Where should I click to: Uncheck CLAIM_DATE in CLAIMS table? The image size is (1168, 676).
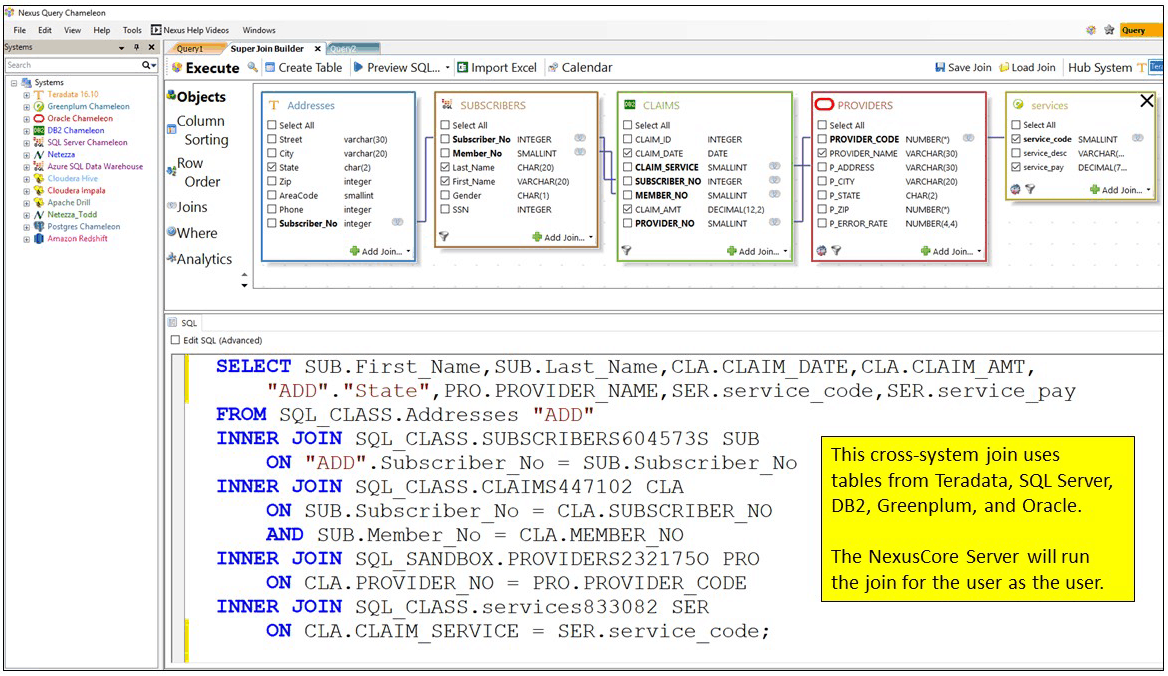[626, 154]
